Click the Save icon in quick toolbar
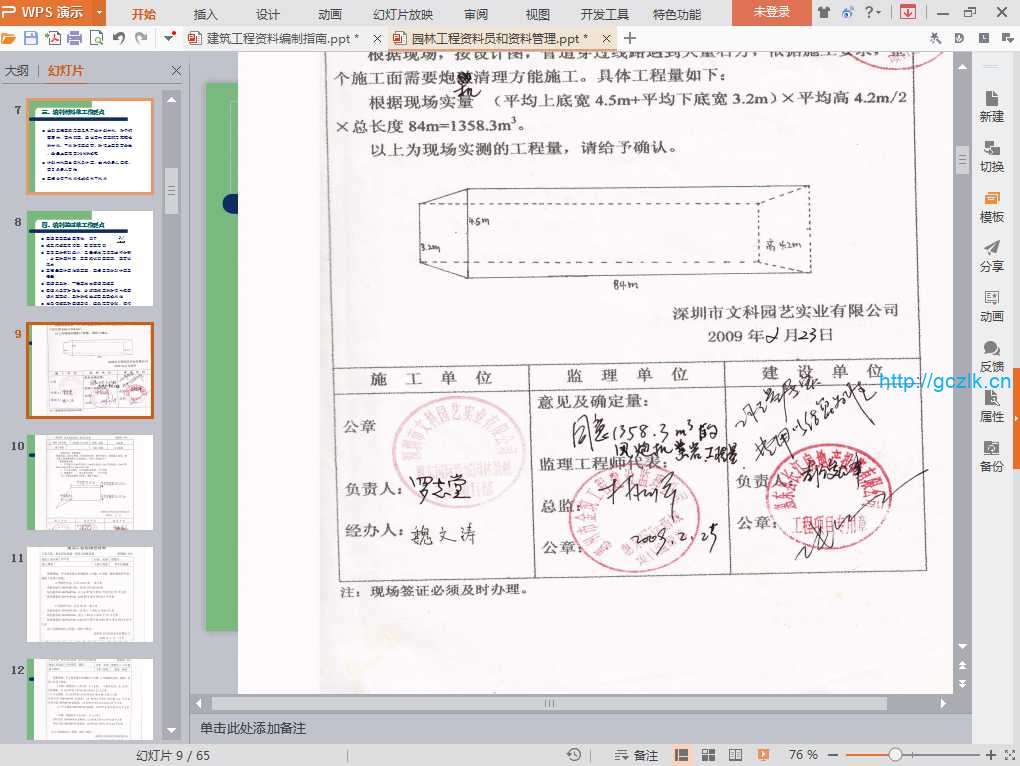 click(x=31, y=38)
